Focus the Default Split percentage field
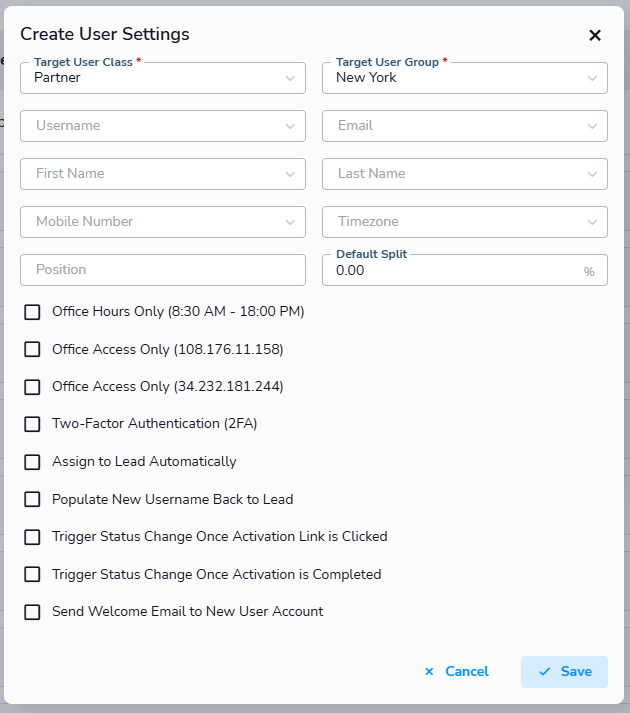Screen dimensions: 630x713 coord(455,271)
